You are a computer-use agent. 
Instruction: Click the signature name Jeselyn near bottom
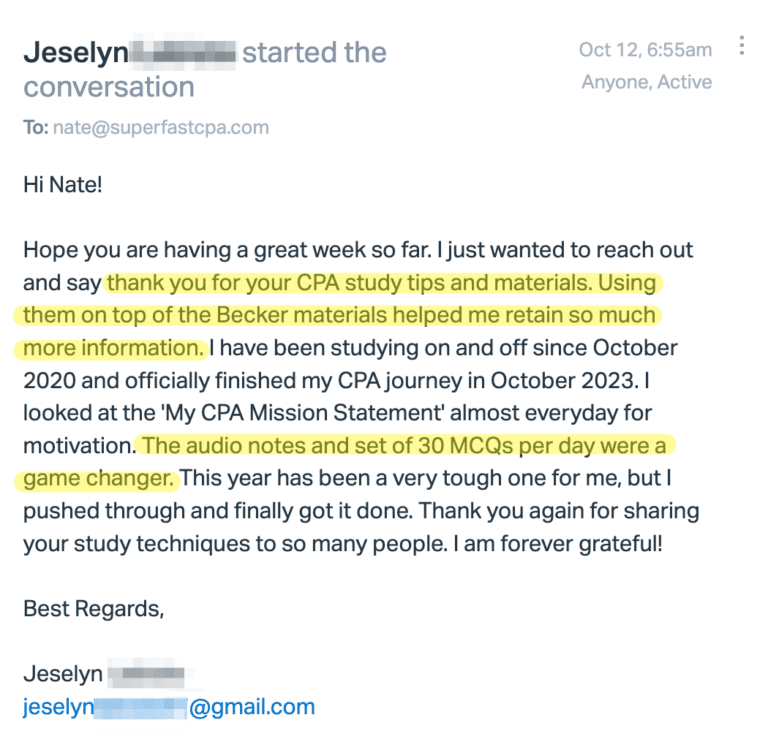[x=63, y=674]
